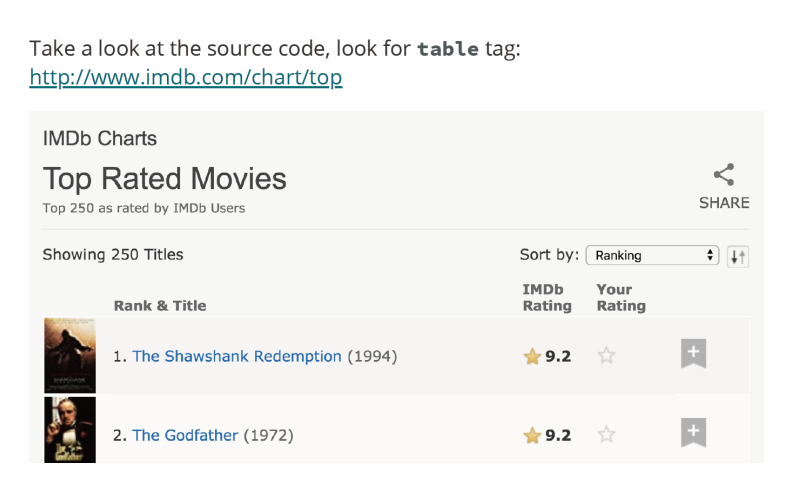Click the IMDb Rating column header
806x504 pixels.
(x=547, y=298)
